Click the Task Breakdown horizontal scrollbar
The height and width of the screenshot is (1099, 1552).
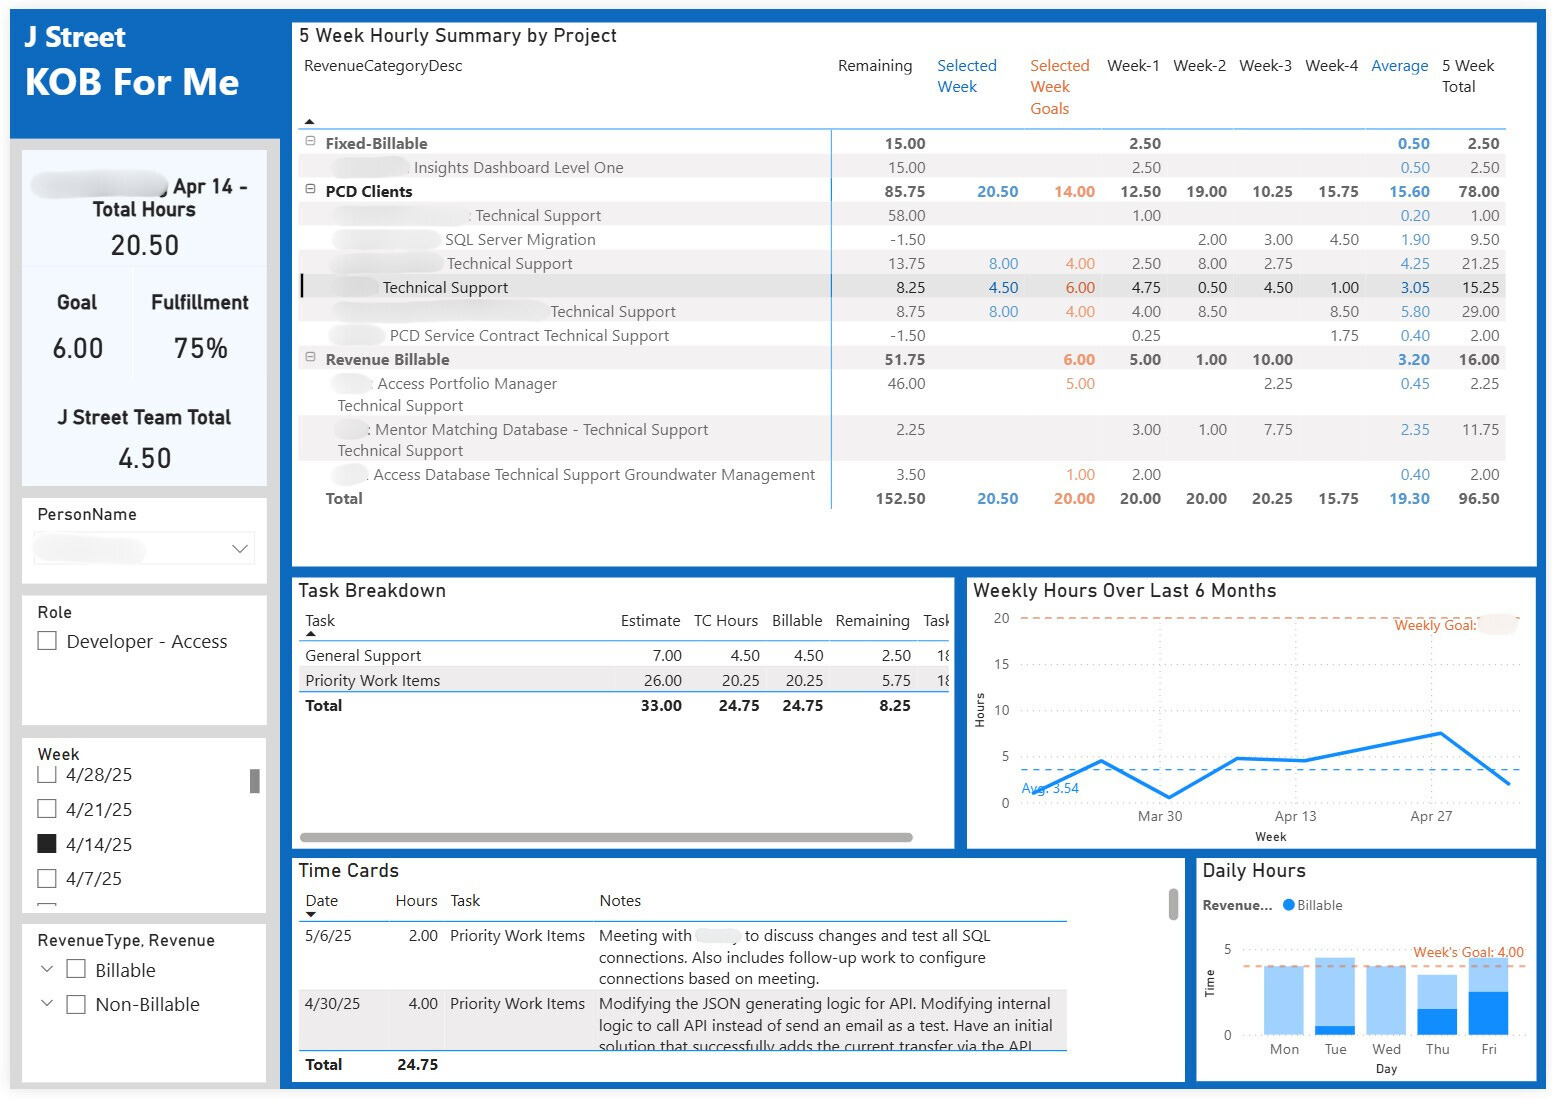[606, 837]
